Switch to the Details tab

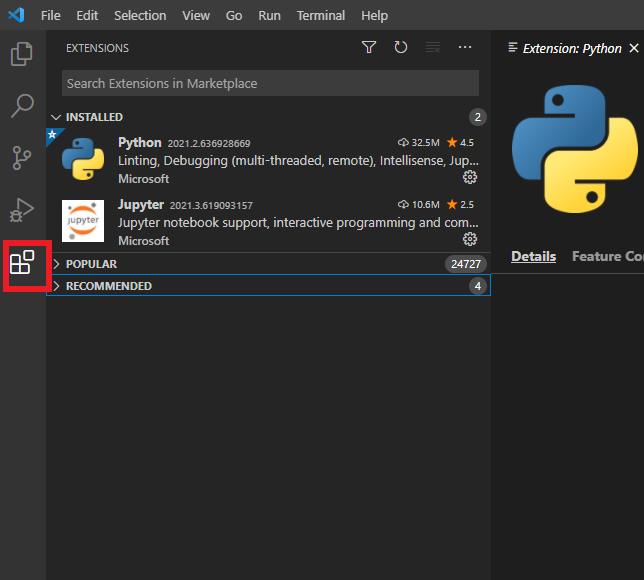tap(534, 256)
